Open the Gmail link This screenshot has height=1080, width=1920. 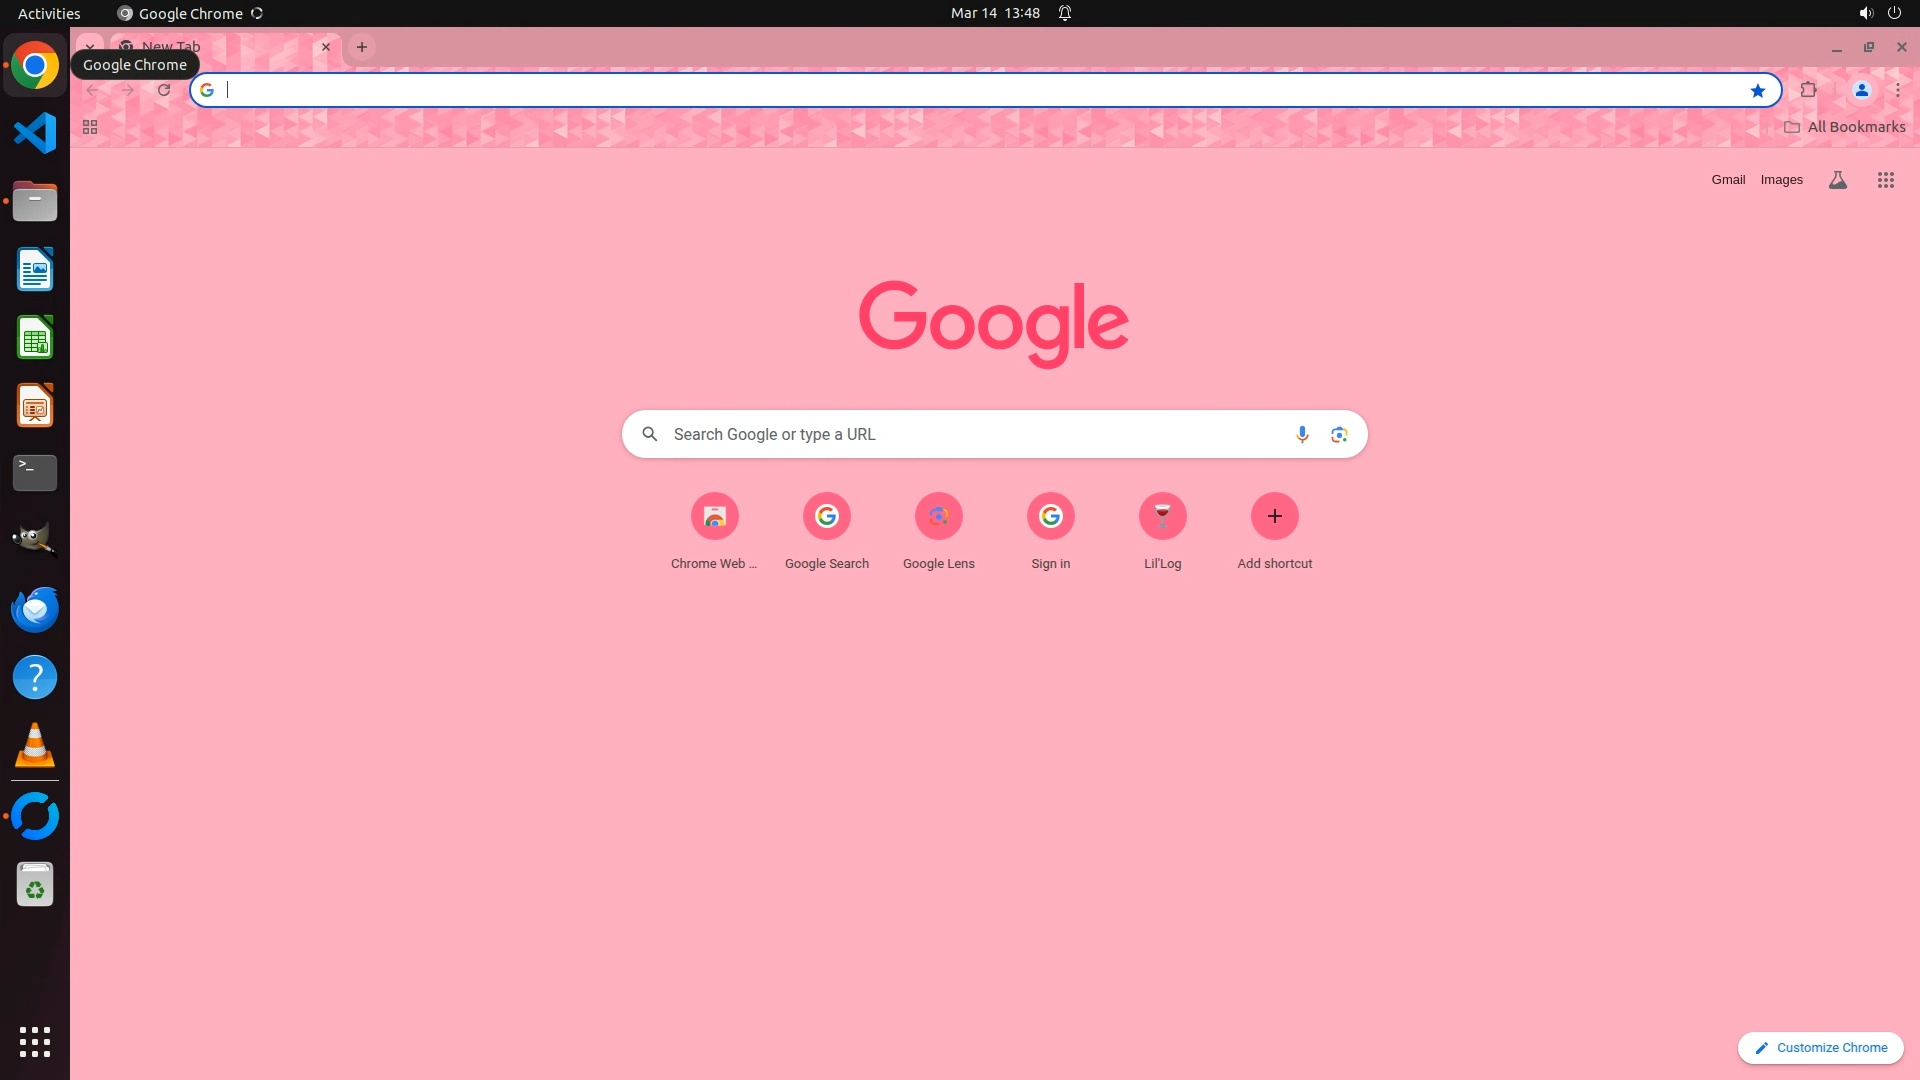coord(1727,180)
